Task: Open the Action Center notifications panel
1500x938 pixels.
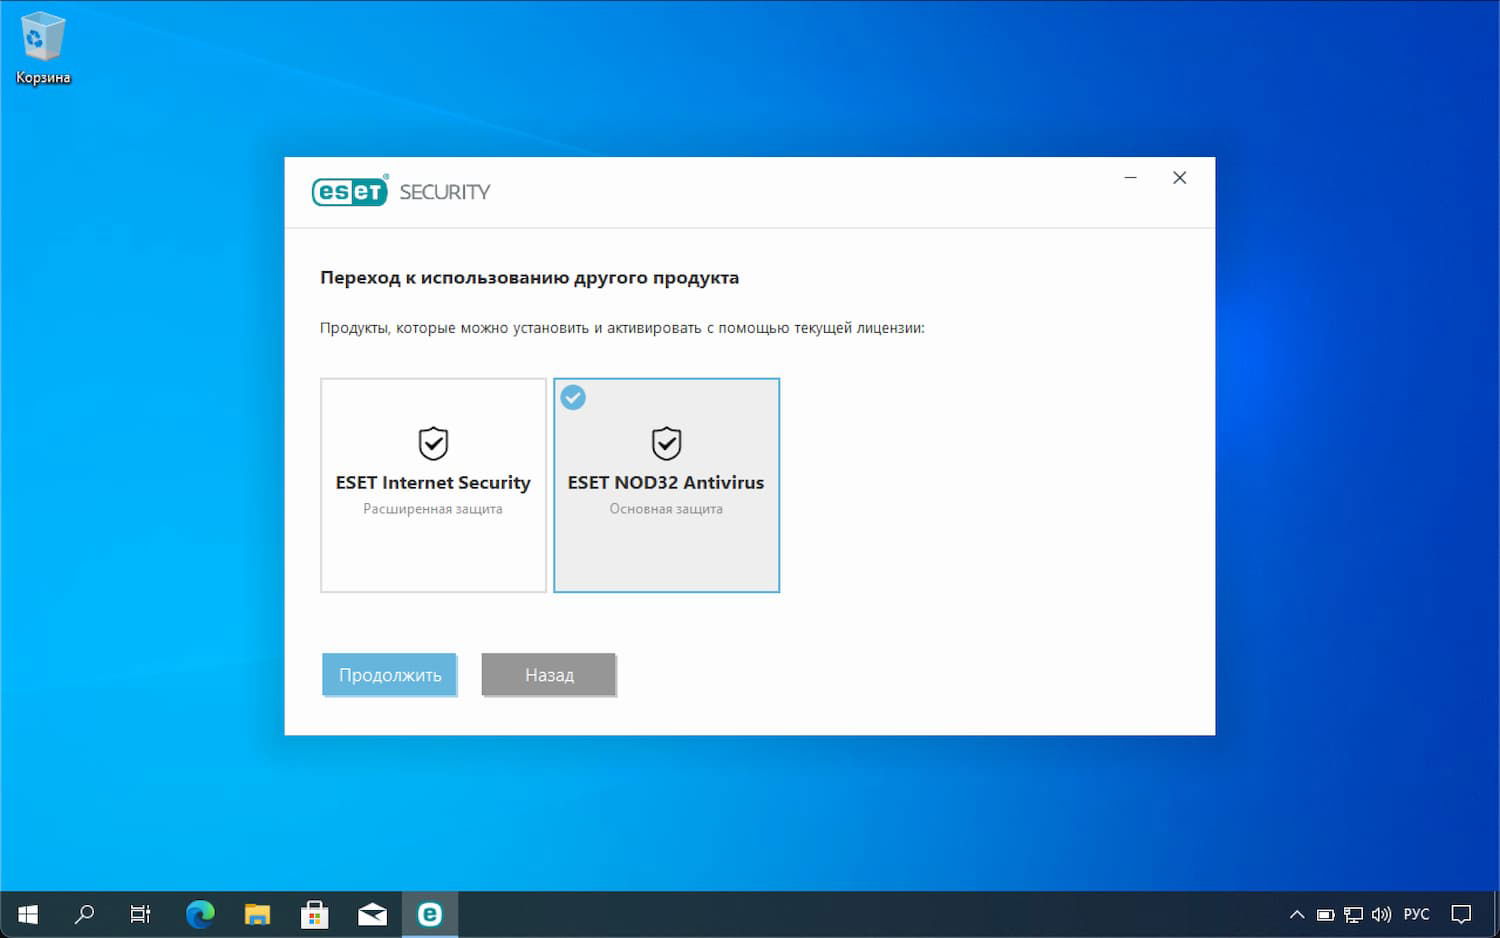Action: [1460, 913]
